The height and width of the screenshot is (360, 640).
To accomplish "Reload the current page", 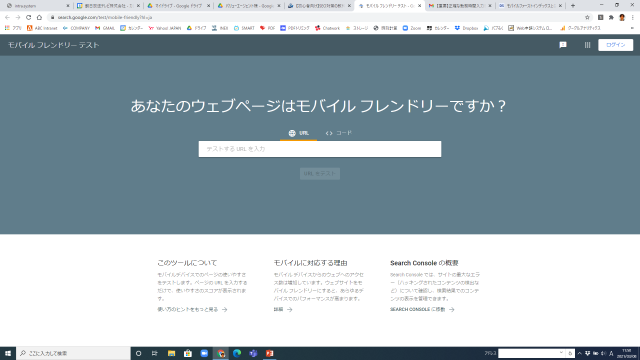I will [x=28, y=18].
